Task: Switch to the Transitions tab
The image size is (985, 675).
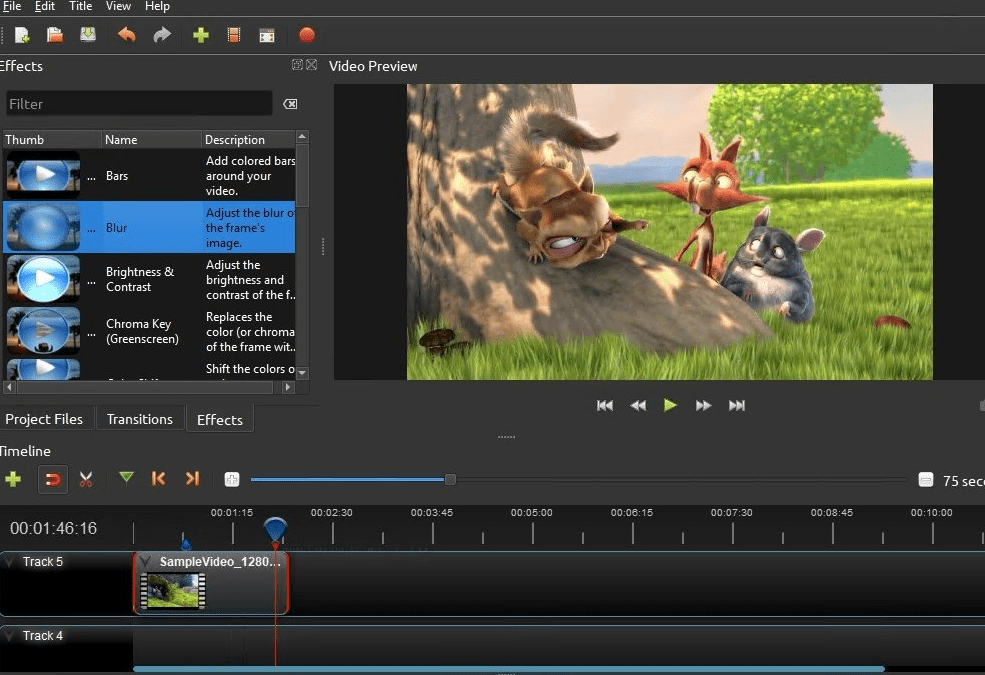Action: click(x=140, y=419)
